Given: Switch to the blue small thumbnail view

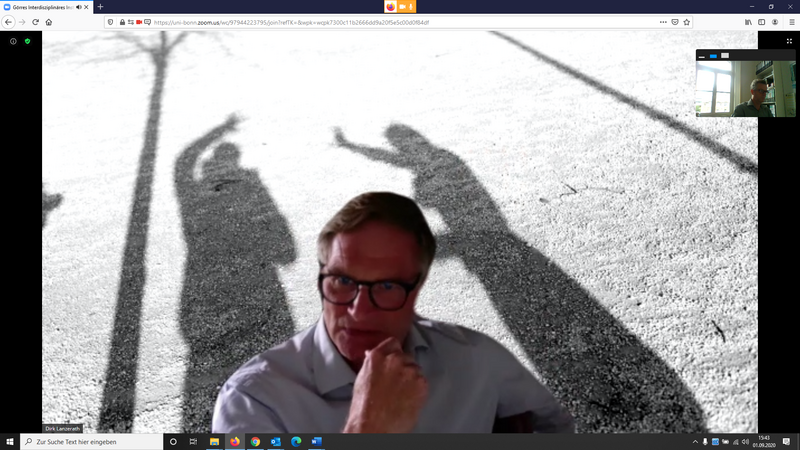Looking at the screenshot, I should [713, 55].
